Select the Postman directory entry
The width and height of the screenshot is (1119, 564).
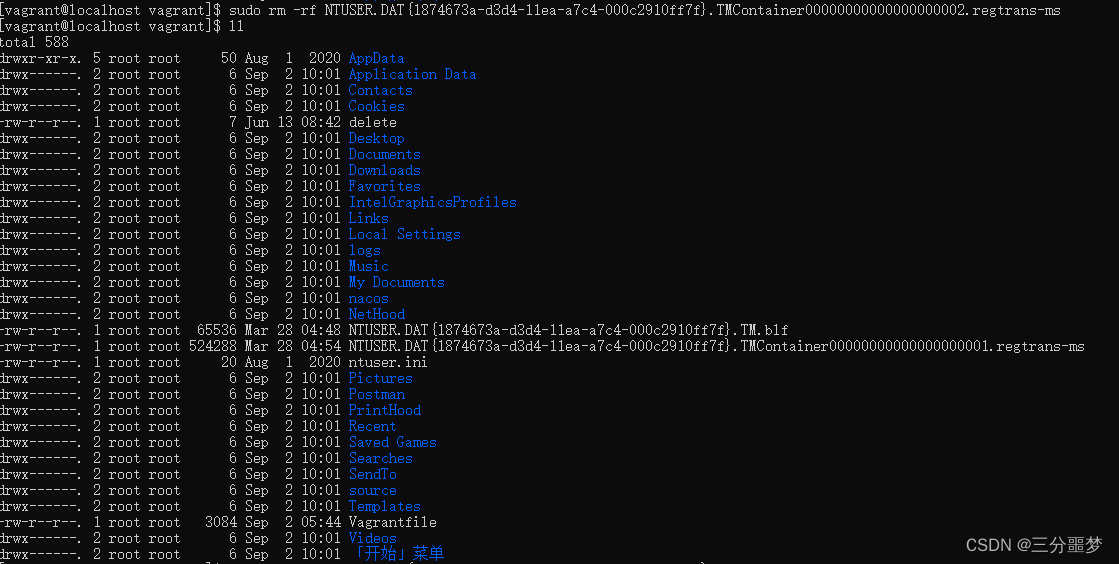pos(377,395)
